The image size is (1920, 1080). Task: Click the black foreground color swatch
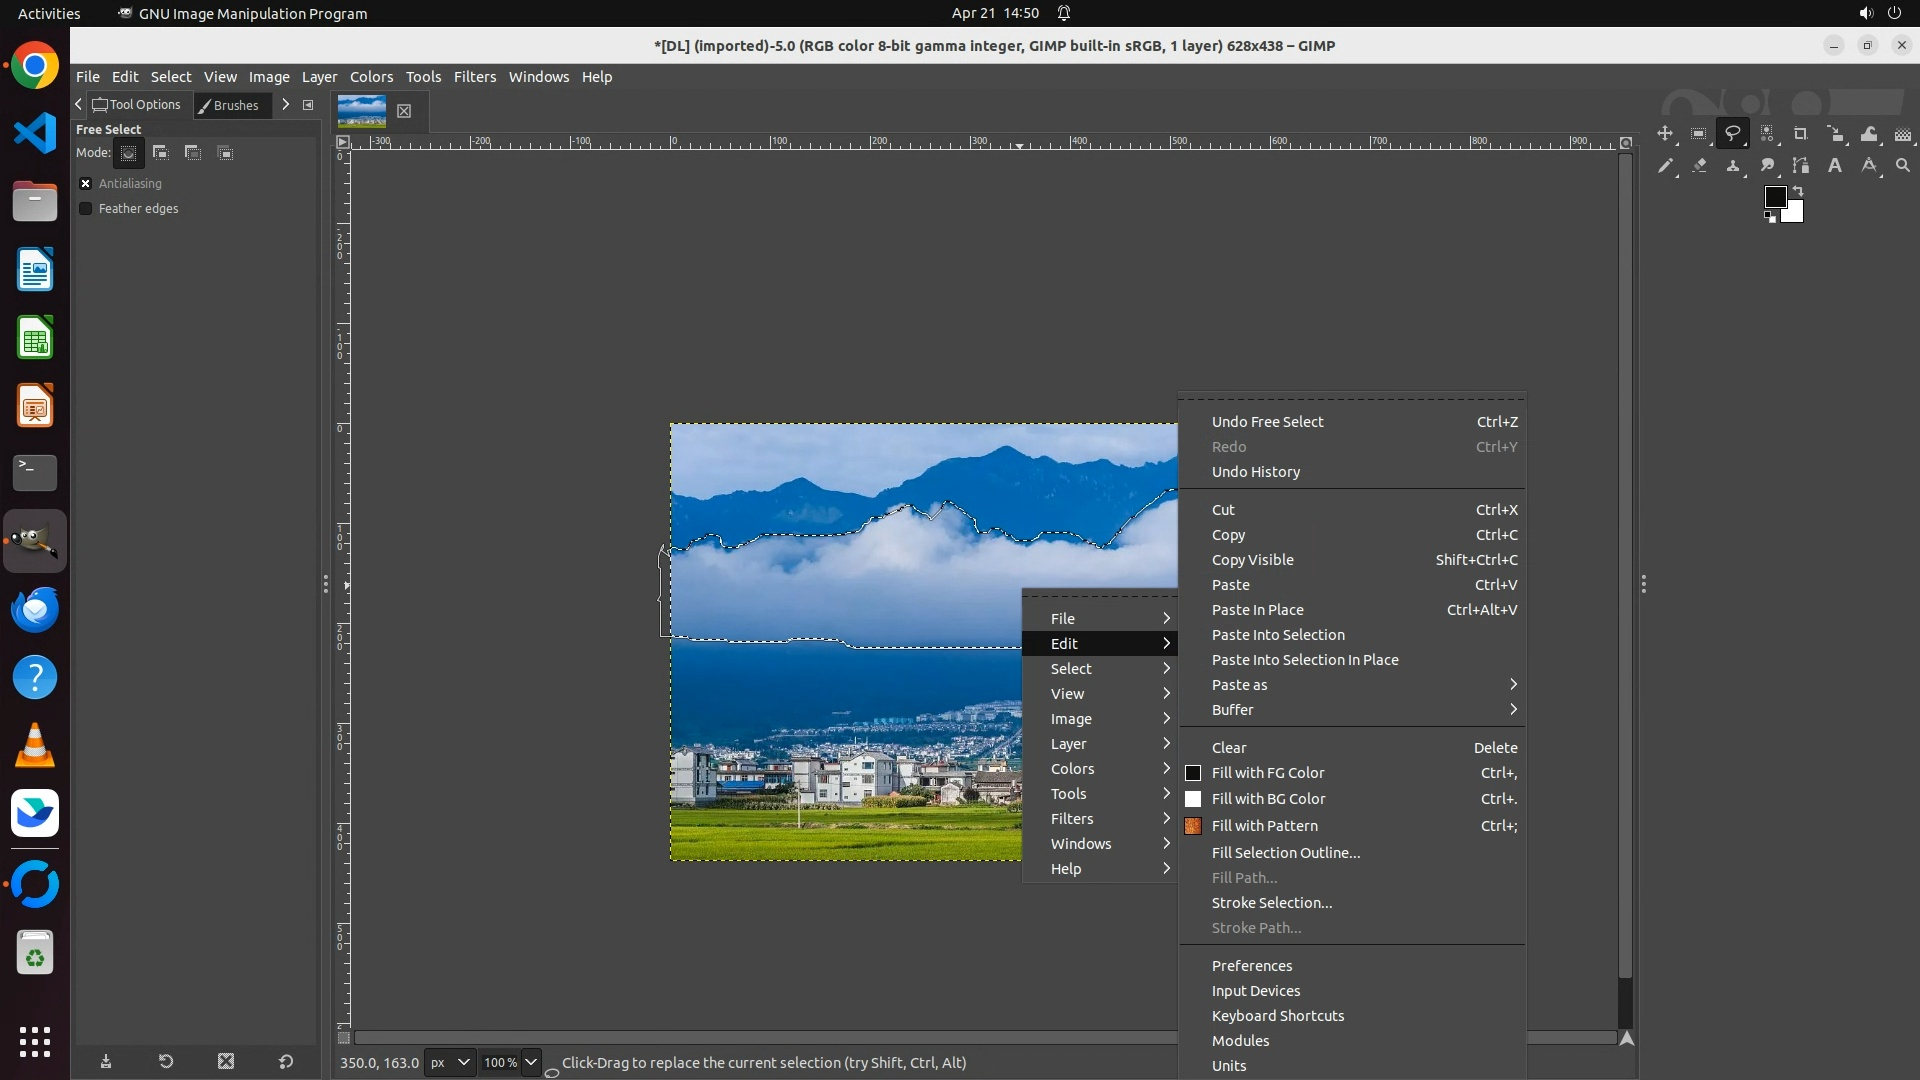pos(1774,197)
